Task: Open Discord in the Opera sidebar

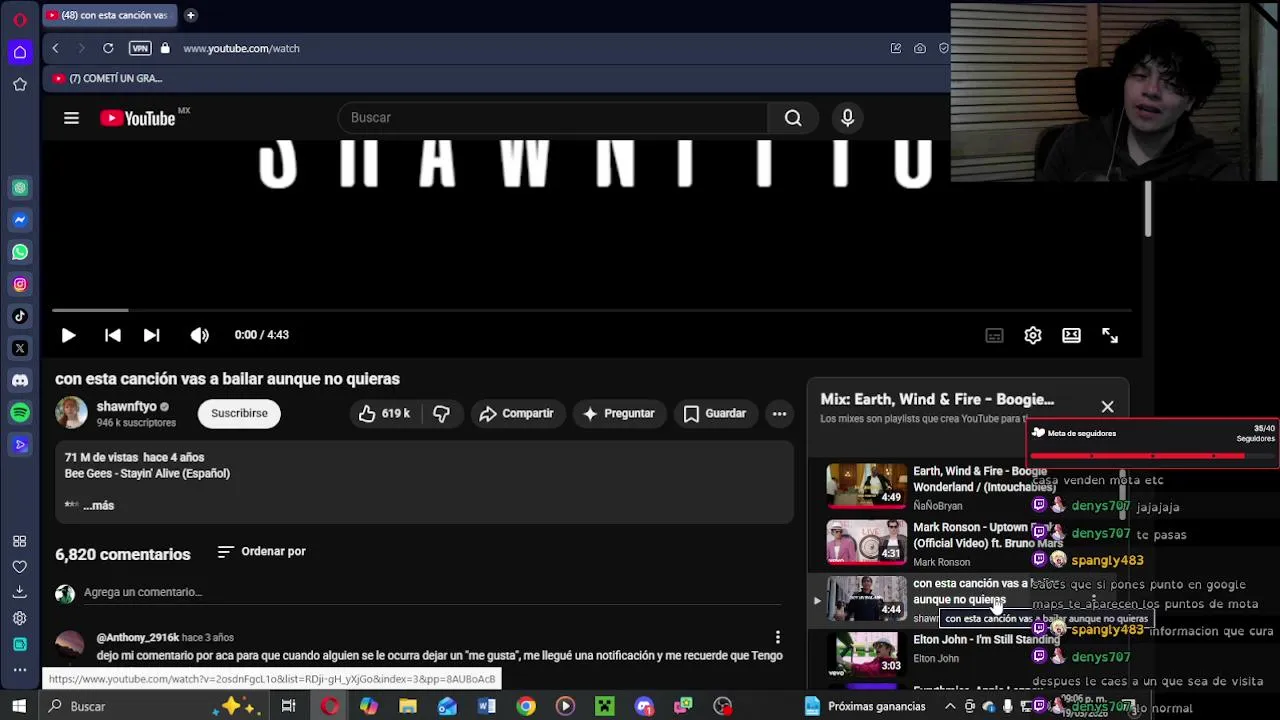Action: pyautogui.click(x=20, y=380)
